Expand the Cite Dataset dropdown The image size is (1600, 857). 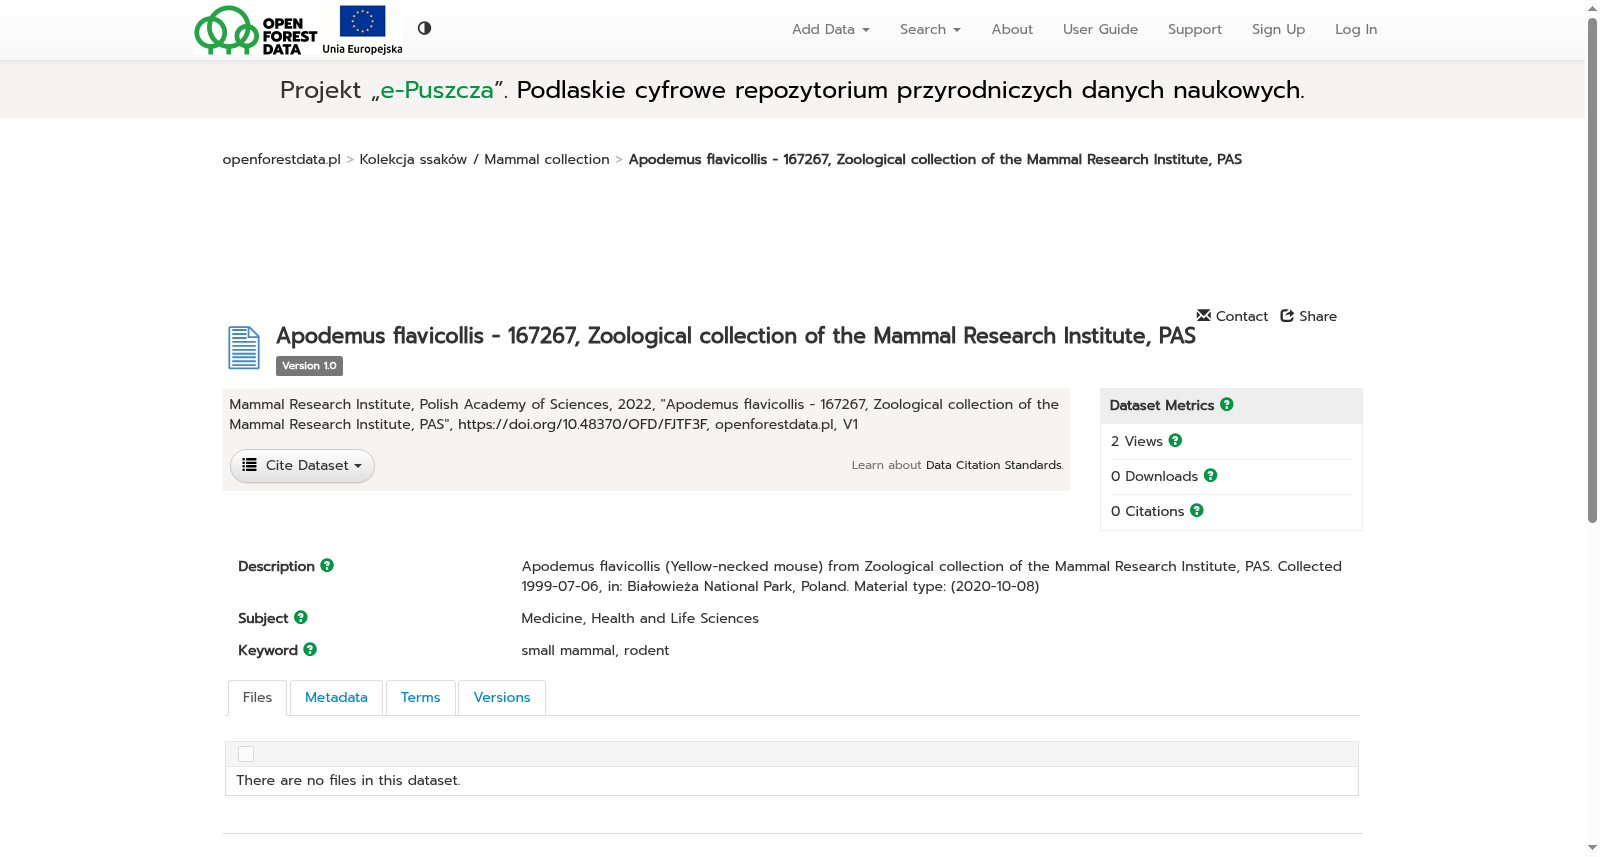[x=302, y=466]
